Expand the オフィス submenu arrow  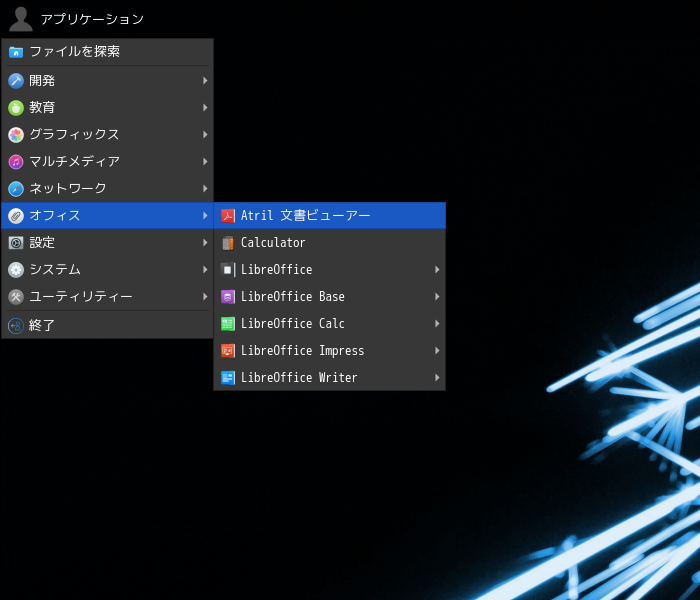(205, 216)
